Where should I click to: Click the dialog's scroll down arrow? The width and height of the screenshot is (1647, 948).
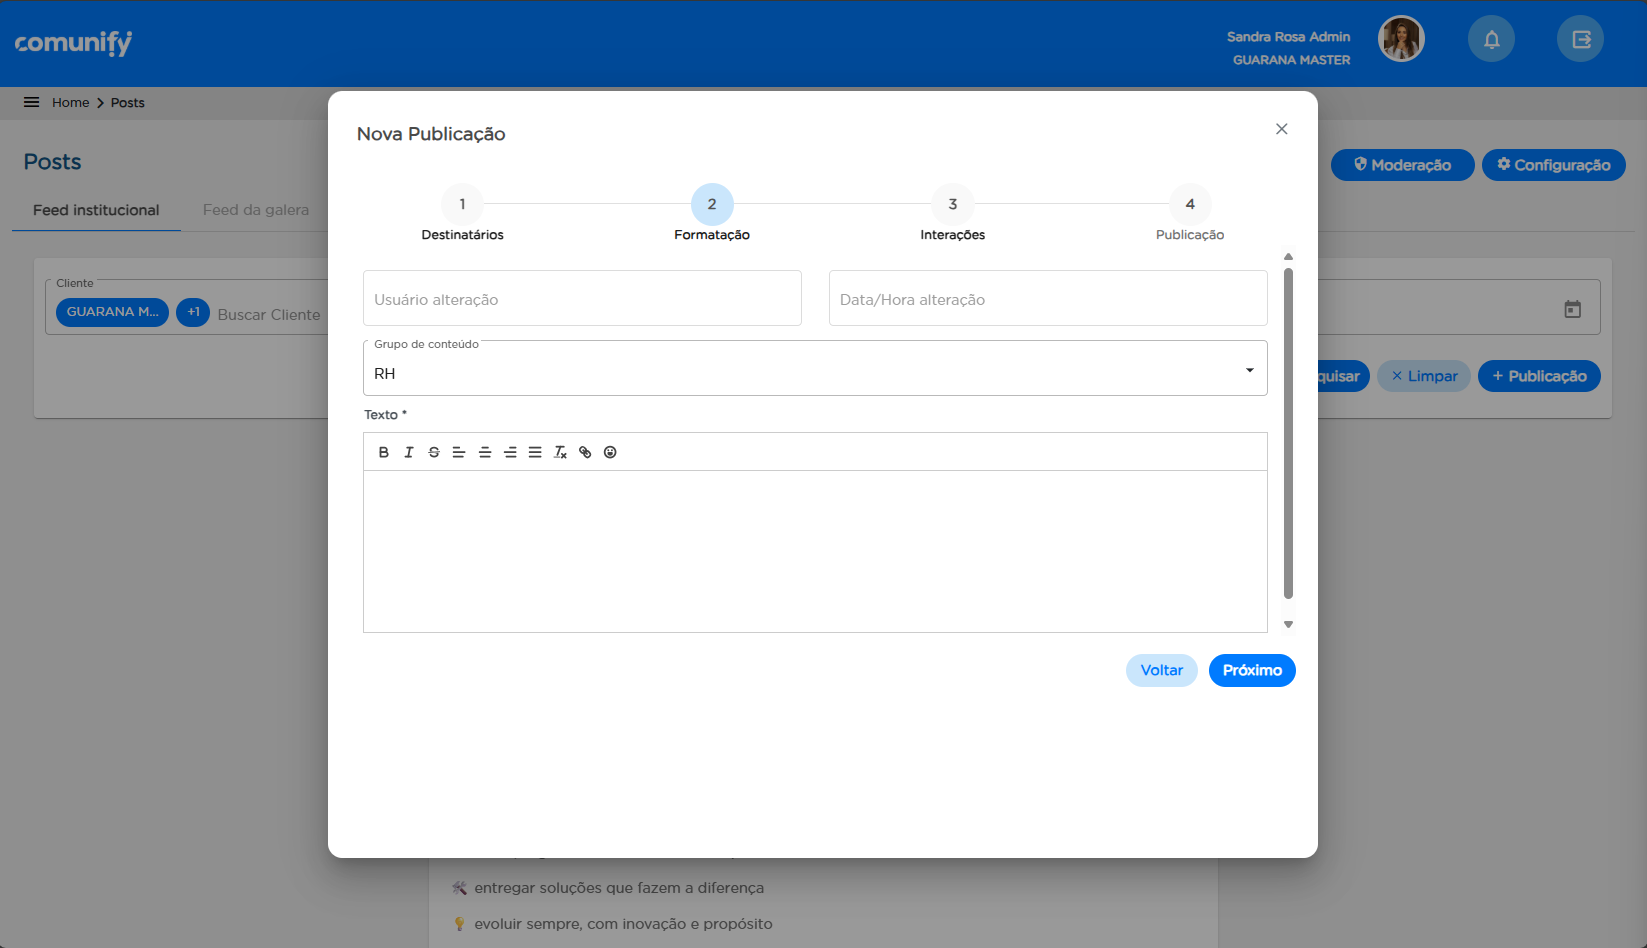coord(1288,624)
